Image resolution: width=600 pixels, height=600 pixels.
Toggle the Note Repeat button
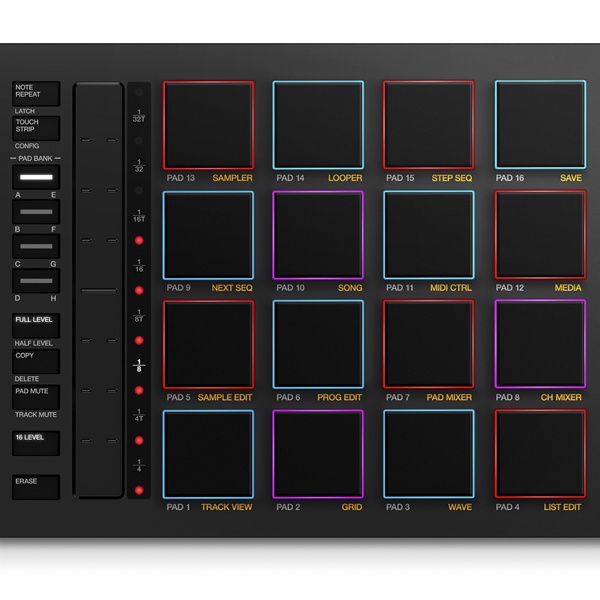tap(36, 93)
